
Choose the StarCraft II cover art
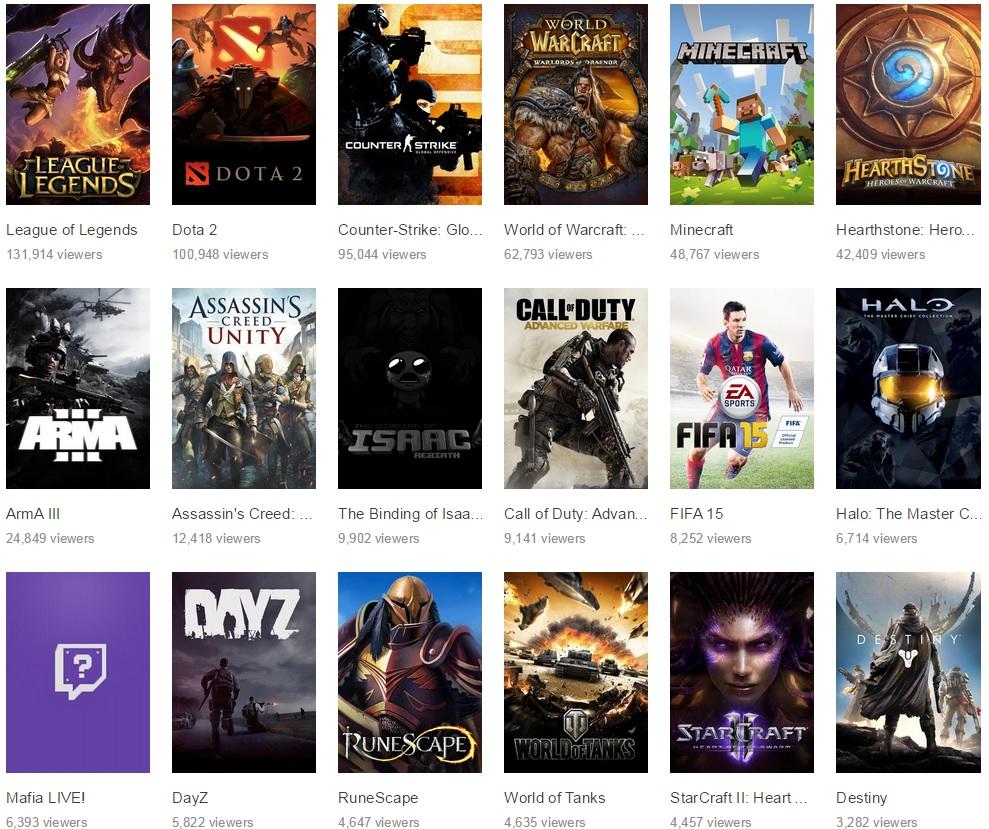(x=742, y=673)
